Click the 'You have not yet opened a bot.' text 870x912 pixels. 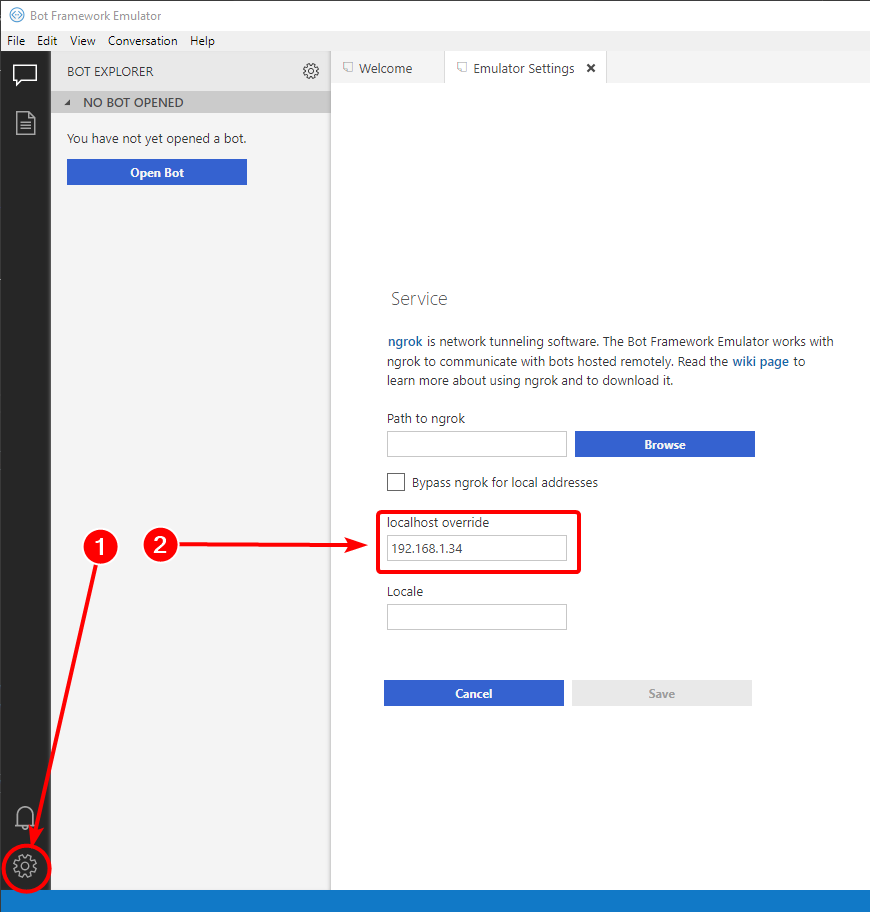coord(157,138)
